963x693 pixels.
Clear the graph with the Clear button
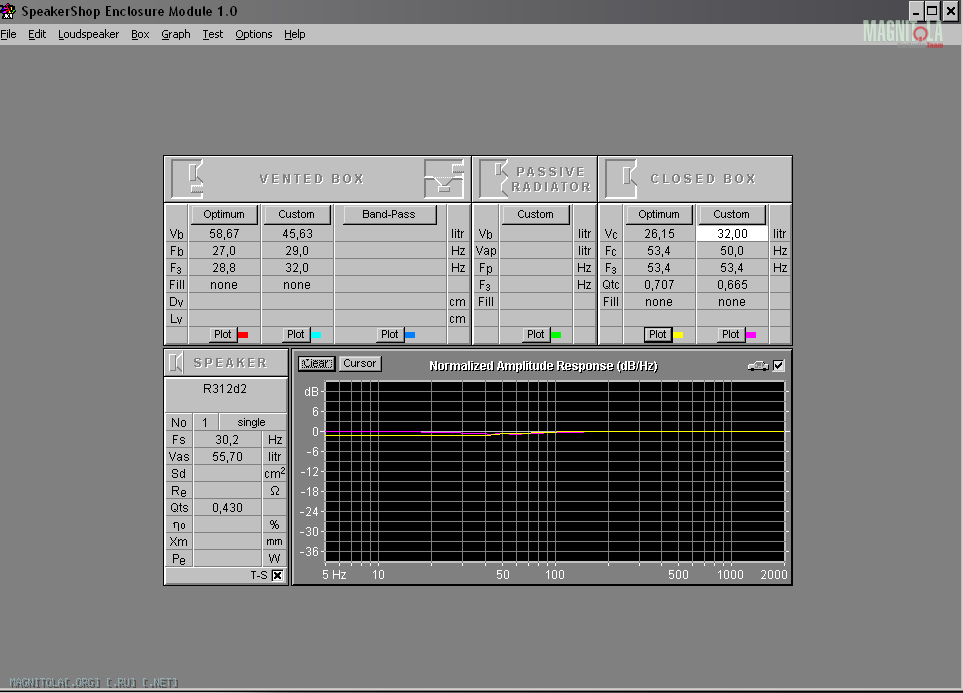[x=316, y=364]
